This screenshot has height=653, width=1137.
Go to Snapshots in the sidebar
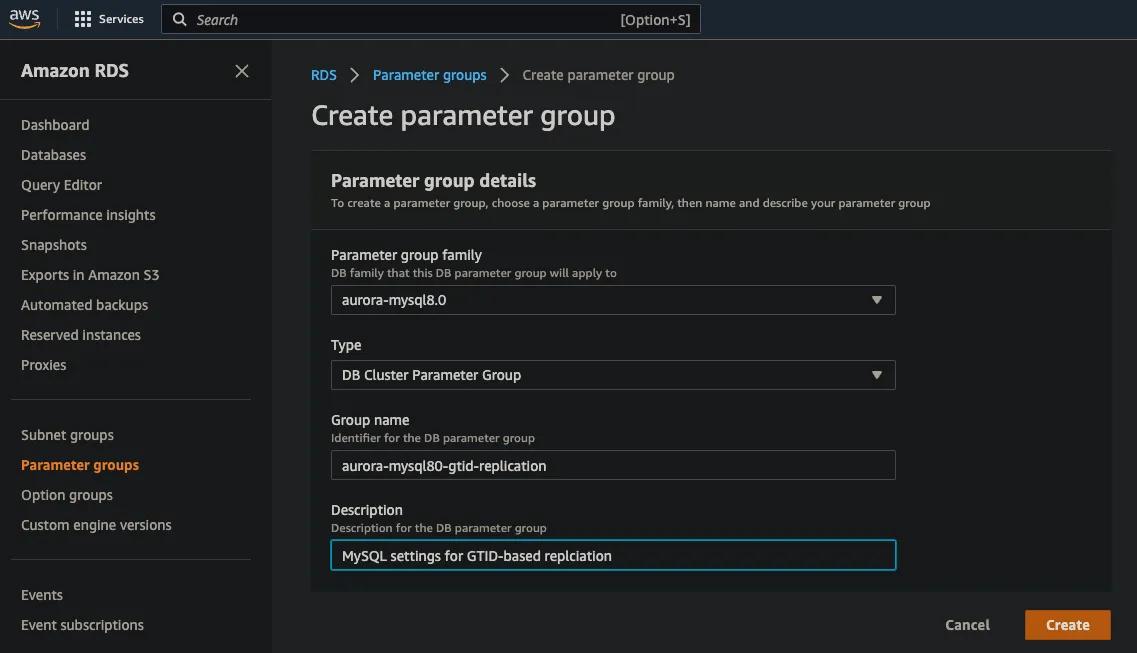(53, 244)
